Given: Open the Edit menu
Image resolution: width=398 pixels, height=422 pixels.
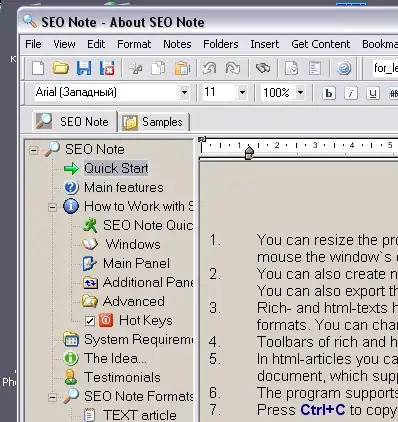Looking at the screenshot, I should (96, 44).
